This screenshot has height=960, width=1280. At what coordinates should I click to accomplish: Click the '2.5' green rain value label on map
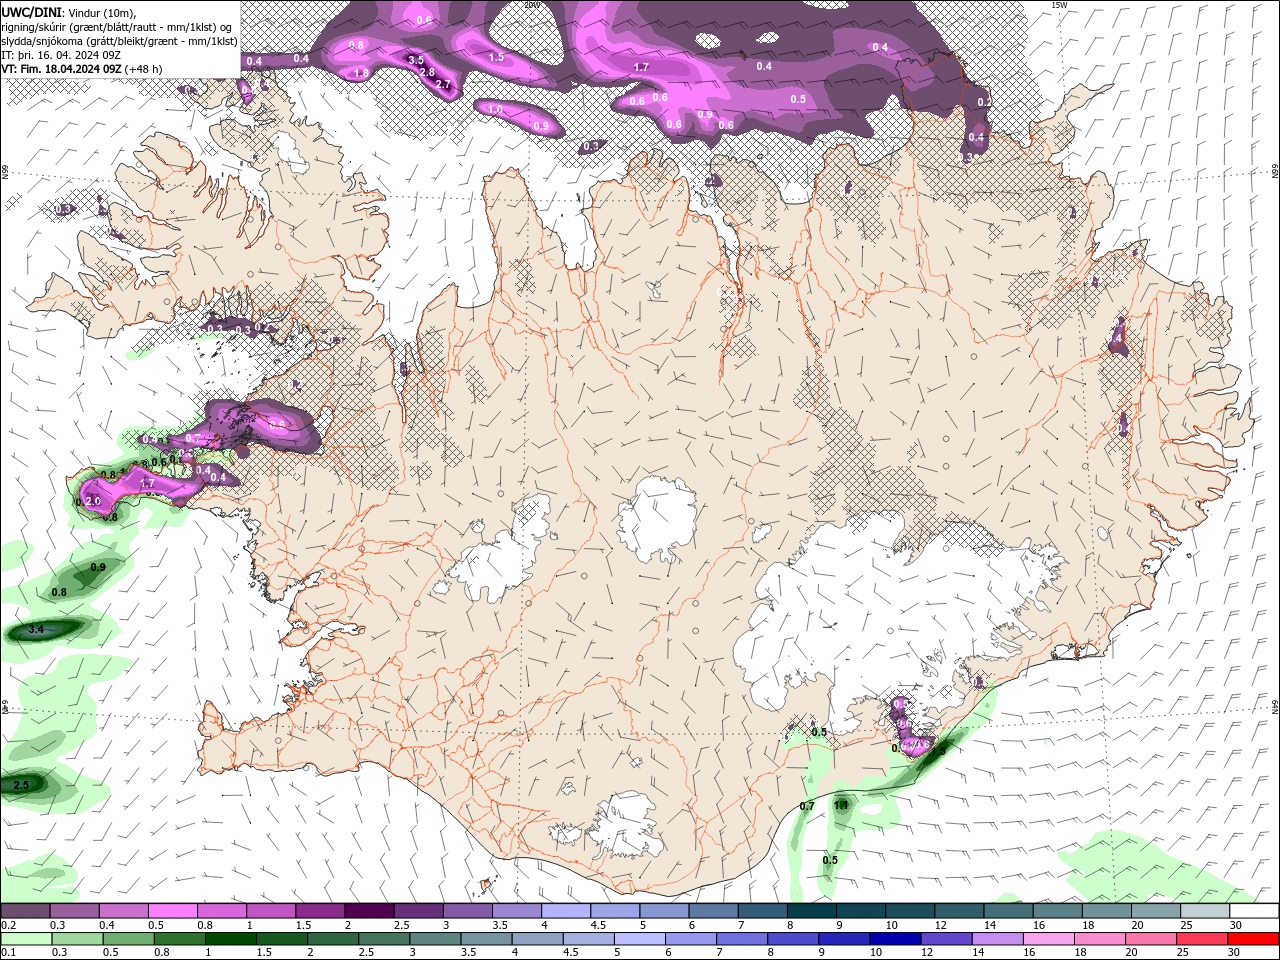pyautogui.click(x=21, y=785)
